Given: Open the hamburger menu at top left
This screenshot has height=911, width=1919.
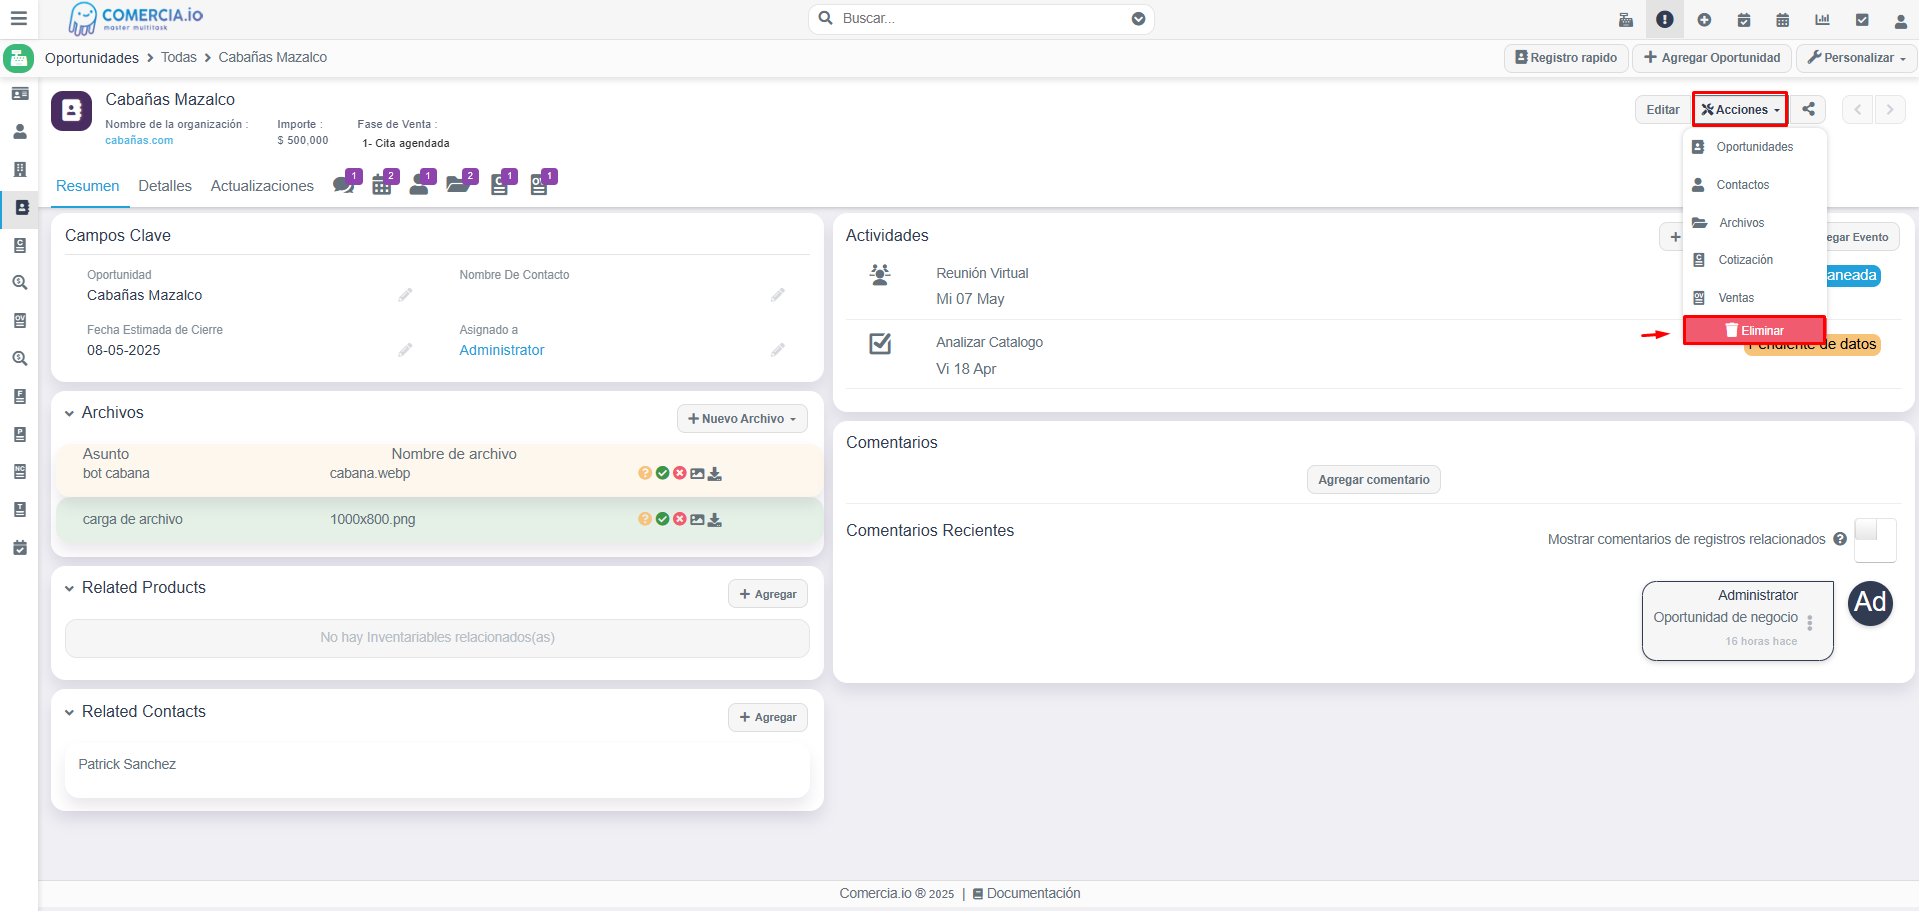Looking at the screenshot, I should coord(18,18).
